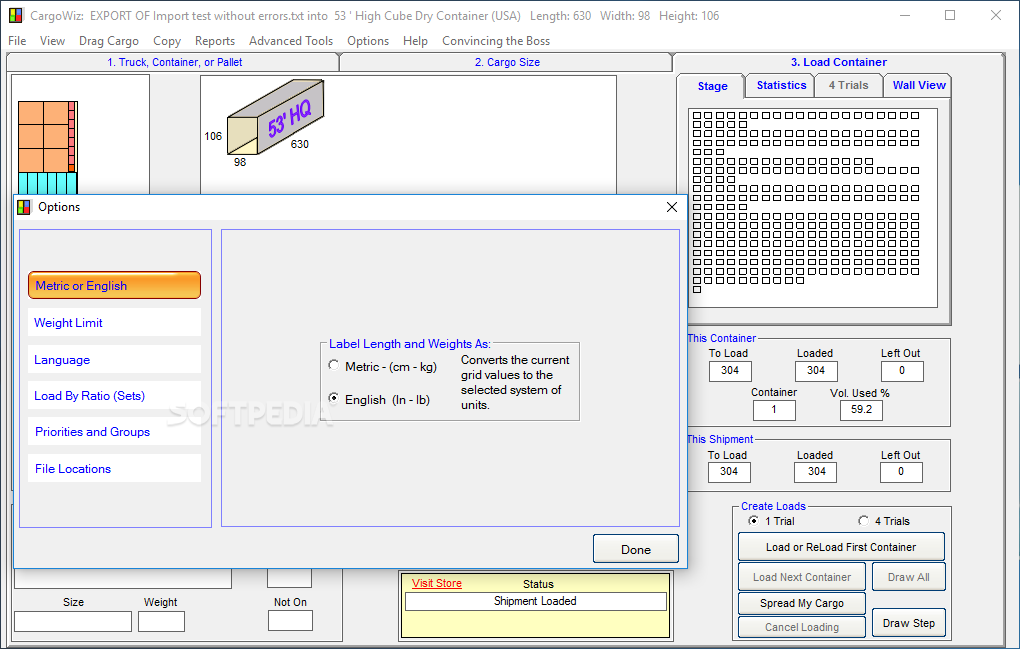Viewport: 1020px width, 649px height.
Task: Click the Not On input field
Action: tap(290, 620)
